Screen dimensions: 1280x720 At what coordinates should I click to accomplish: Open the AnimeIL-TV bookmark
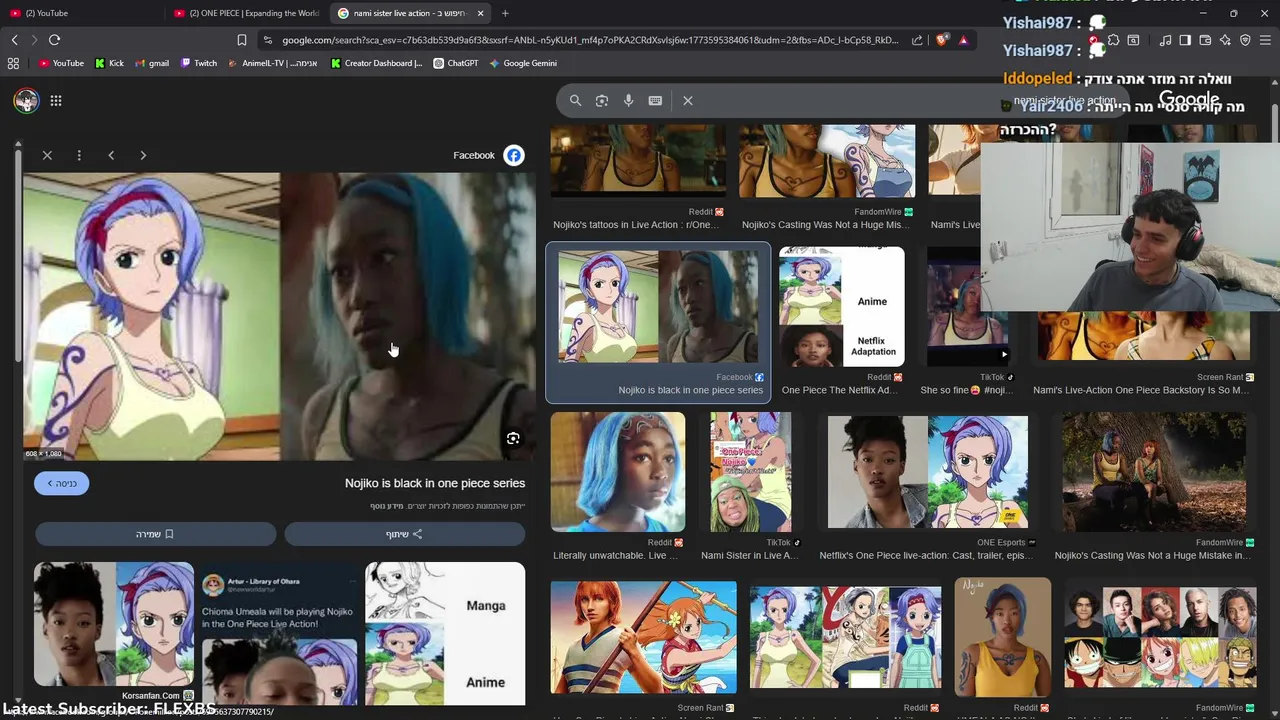coord(272,63)
